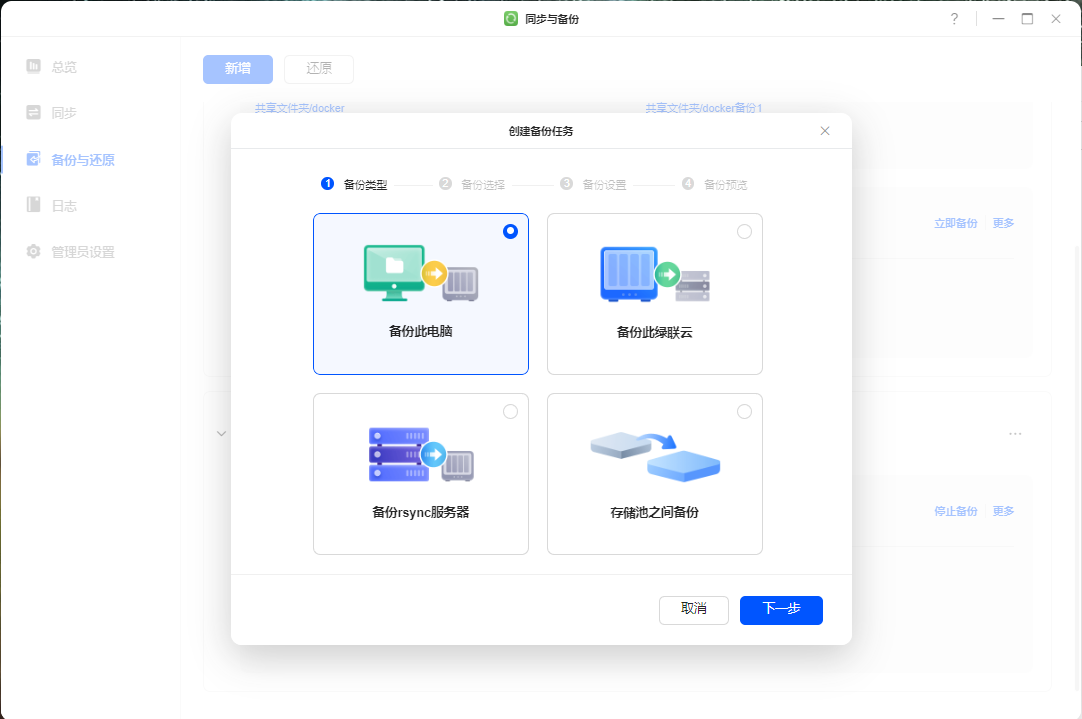Open the help question mark icon
Image resolution: width=1082 pixels, height=719 pixels.
point(954,19)
